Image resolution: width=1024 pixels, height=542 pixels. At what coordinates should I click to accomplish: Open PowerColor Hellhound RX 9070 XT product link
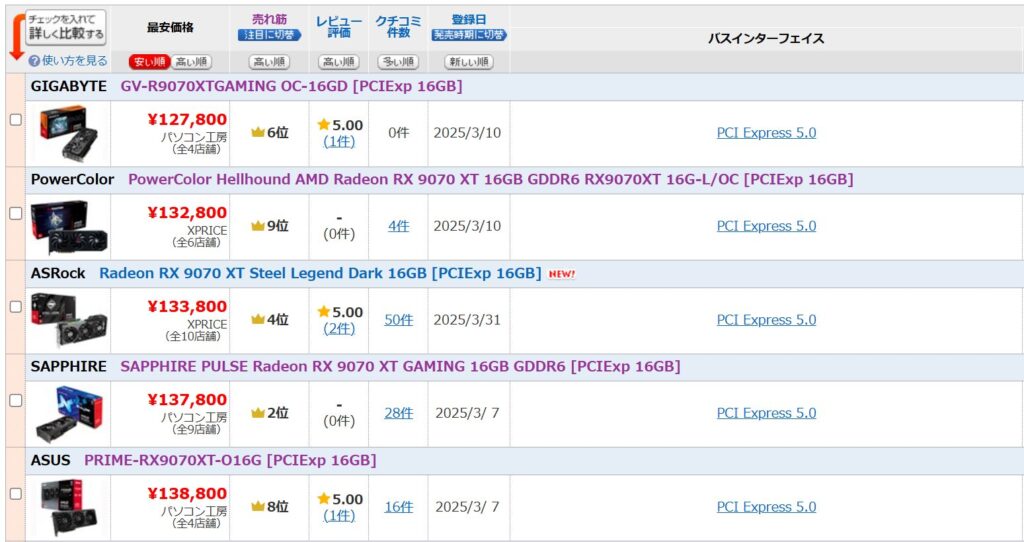pos(490,180)
